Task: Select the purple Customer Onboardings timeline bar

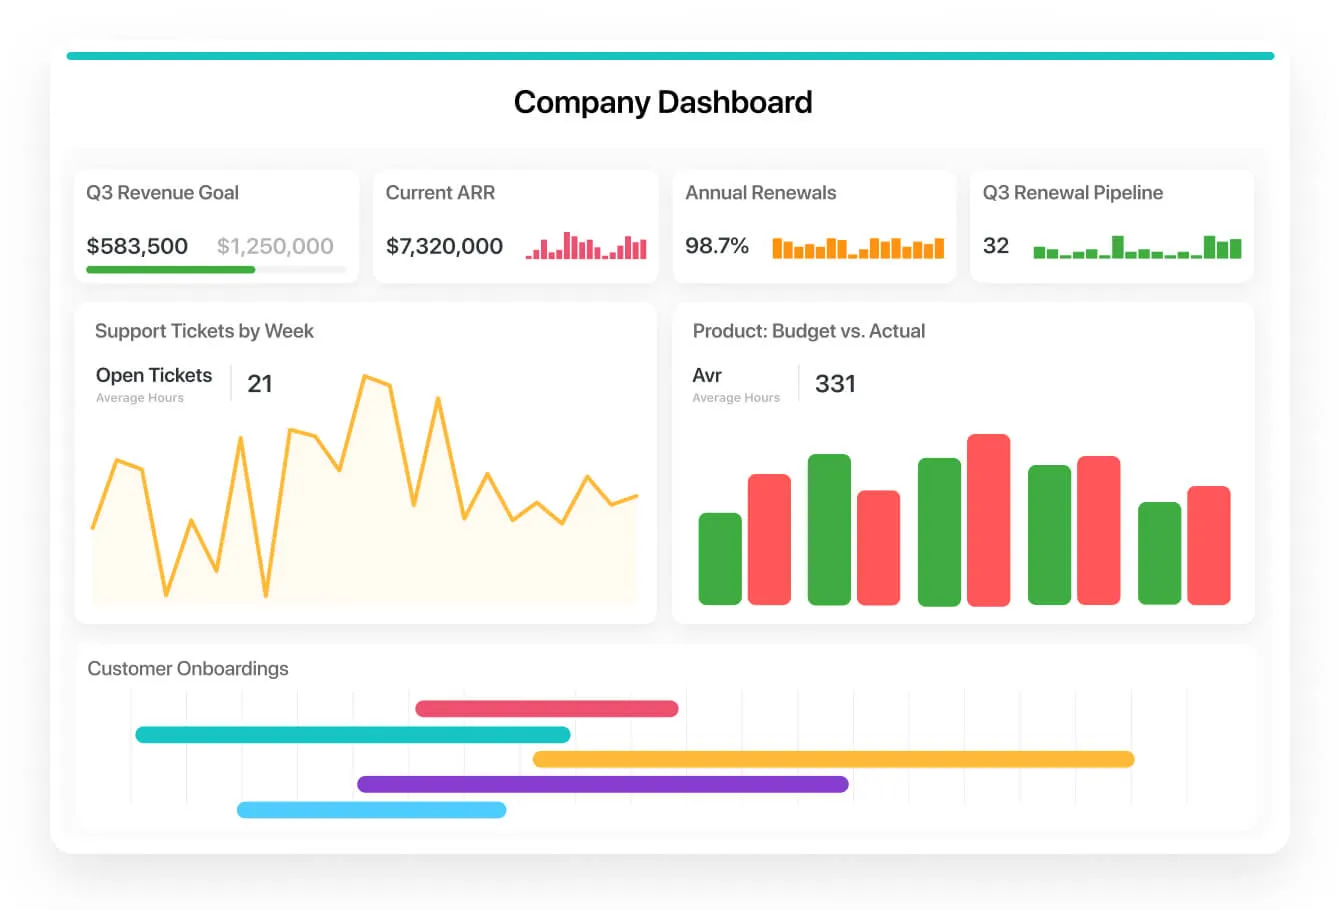Action: 603,784
